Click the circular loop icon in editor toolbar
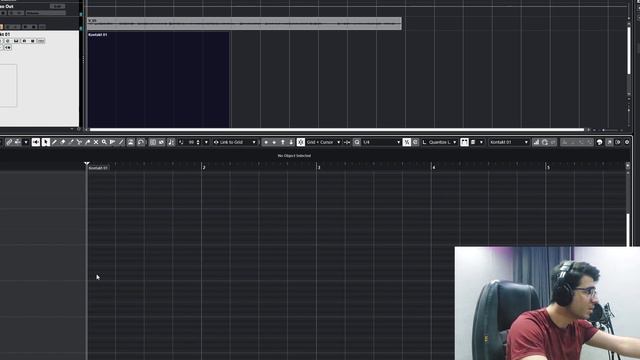Viewport: 640px width, 360px height. click(545, 142)
